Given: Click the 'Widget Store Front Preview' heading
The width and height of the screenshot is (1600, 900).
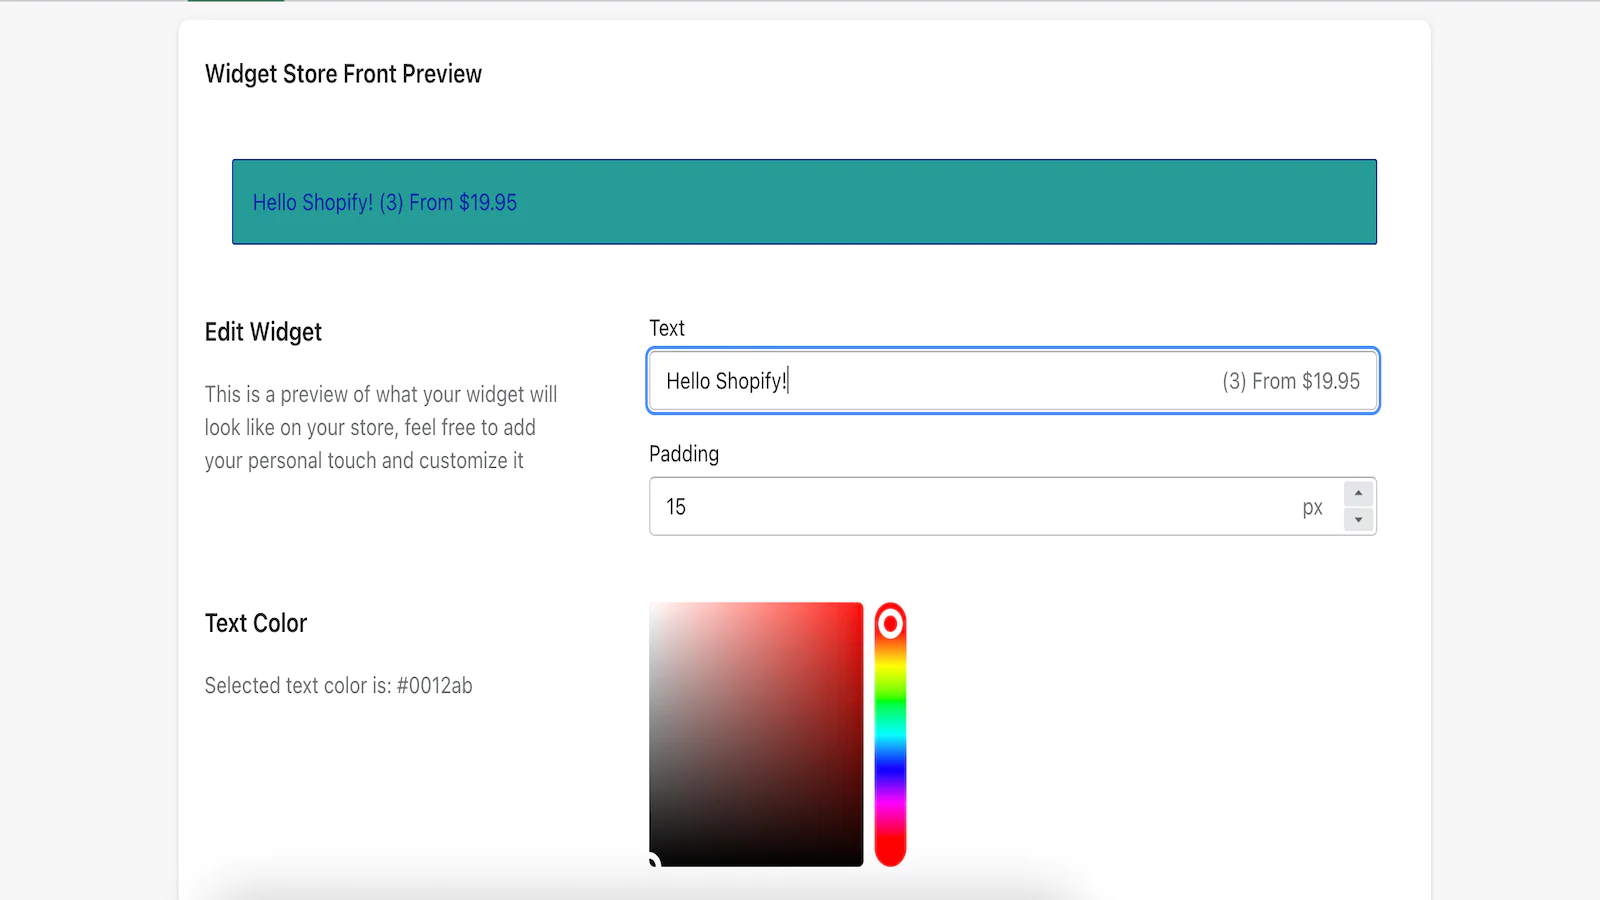Looking at the screenshot, I should pyautogui.click(x=343, y=74).
